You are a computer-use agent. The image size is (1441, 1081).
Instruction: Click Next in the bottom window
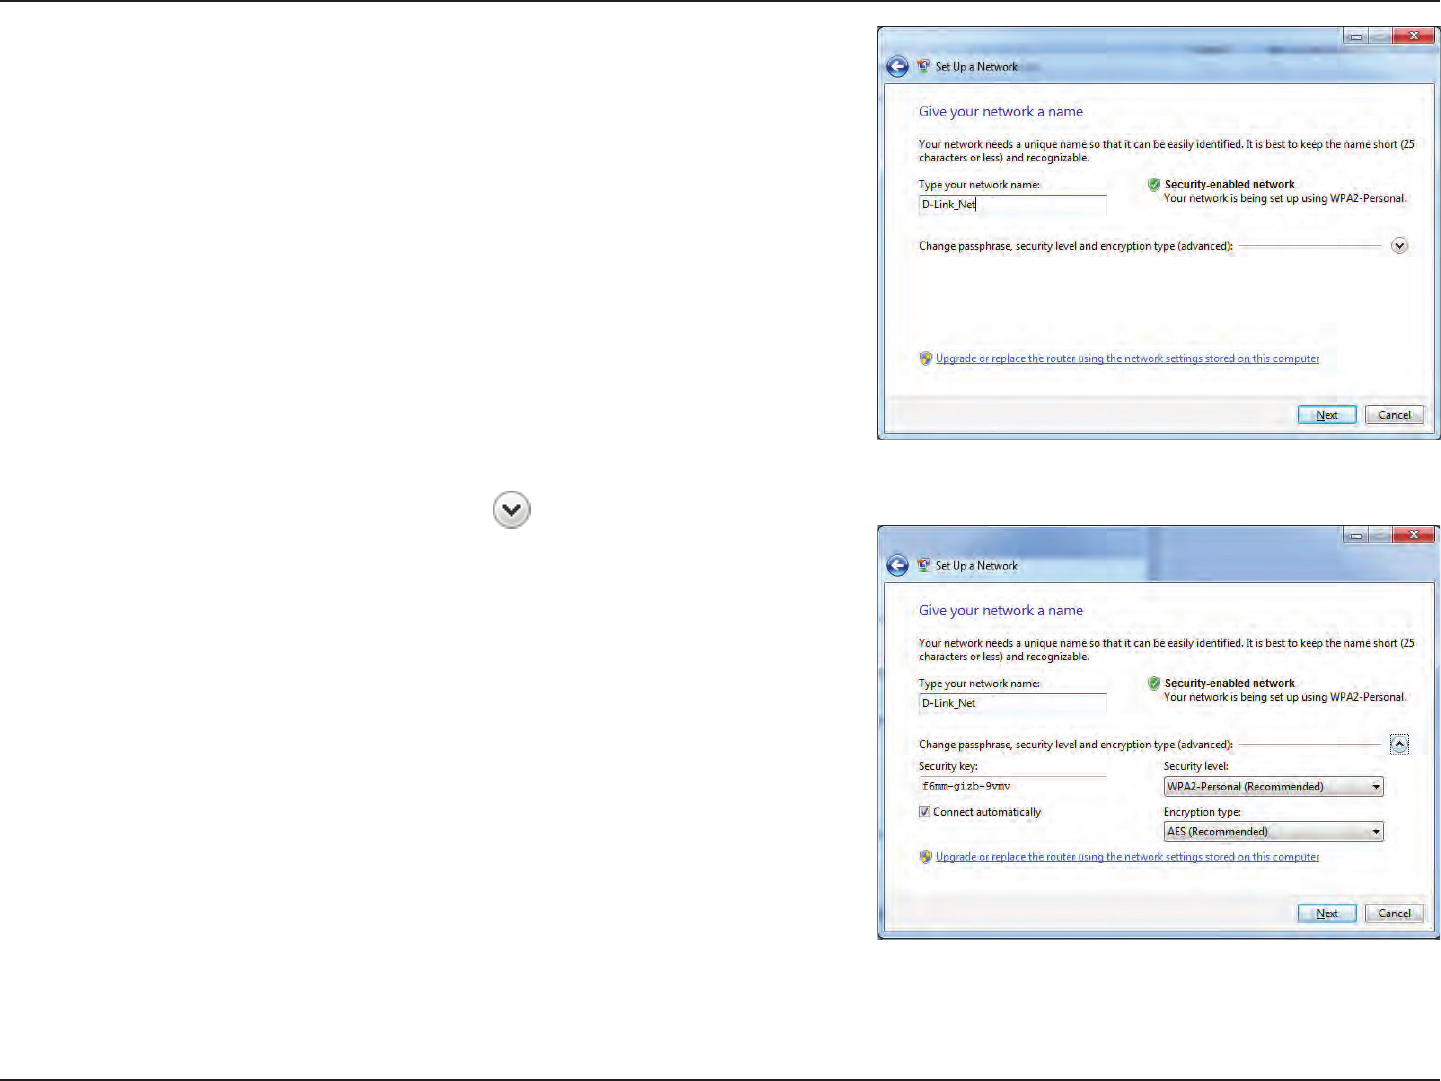click(1327, 913)
